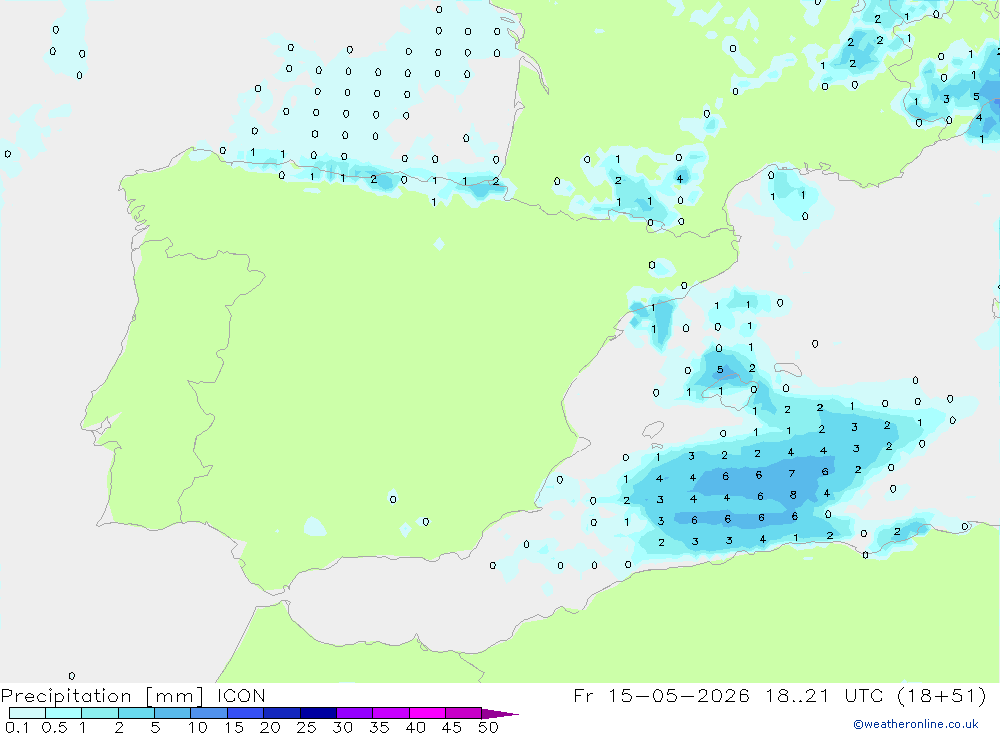Screen dimensions: 1000x733
Task: Click the legend label '15'
Action: click(x=234, y=727)
